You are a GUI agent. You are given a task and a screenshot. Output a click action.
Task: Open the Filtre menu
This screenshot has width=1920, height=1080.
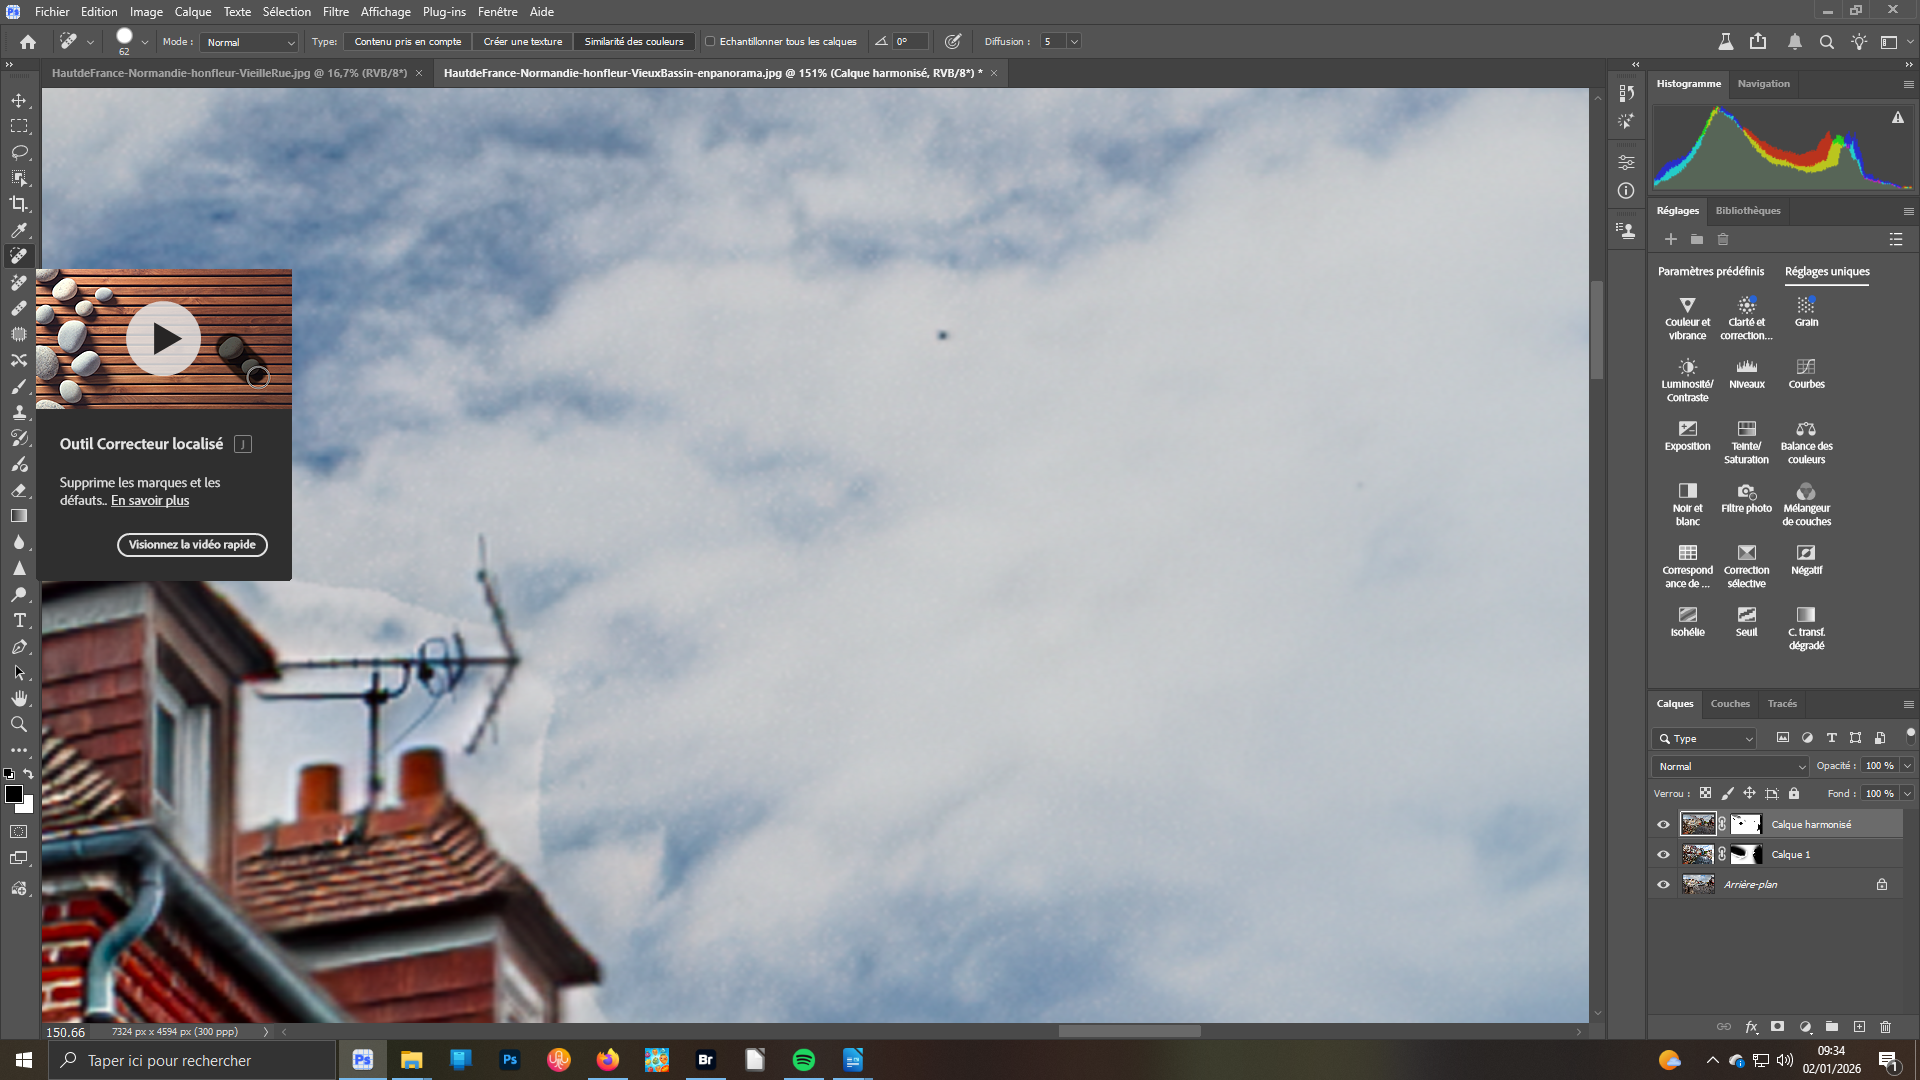335,12
